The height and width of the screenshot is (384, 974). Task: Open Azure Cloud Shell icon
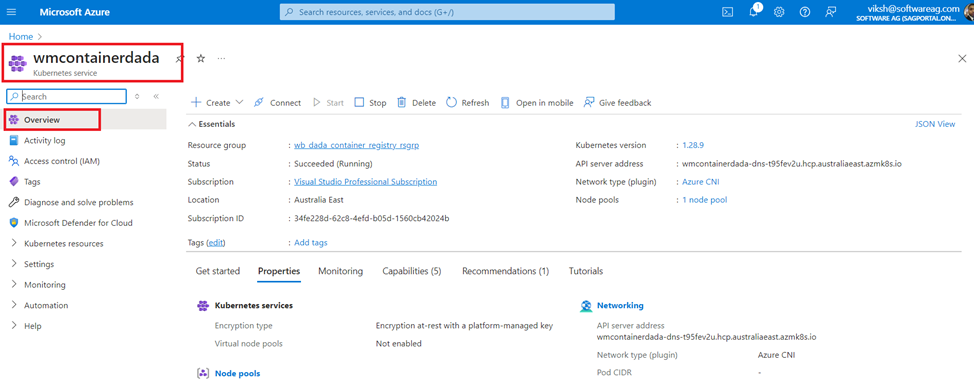(x=727, y=12)
